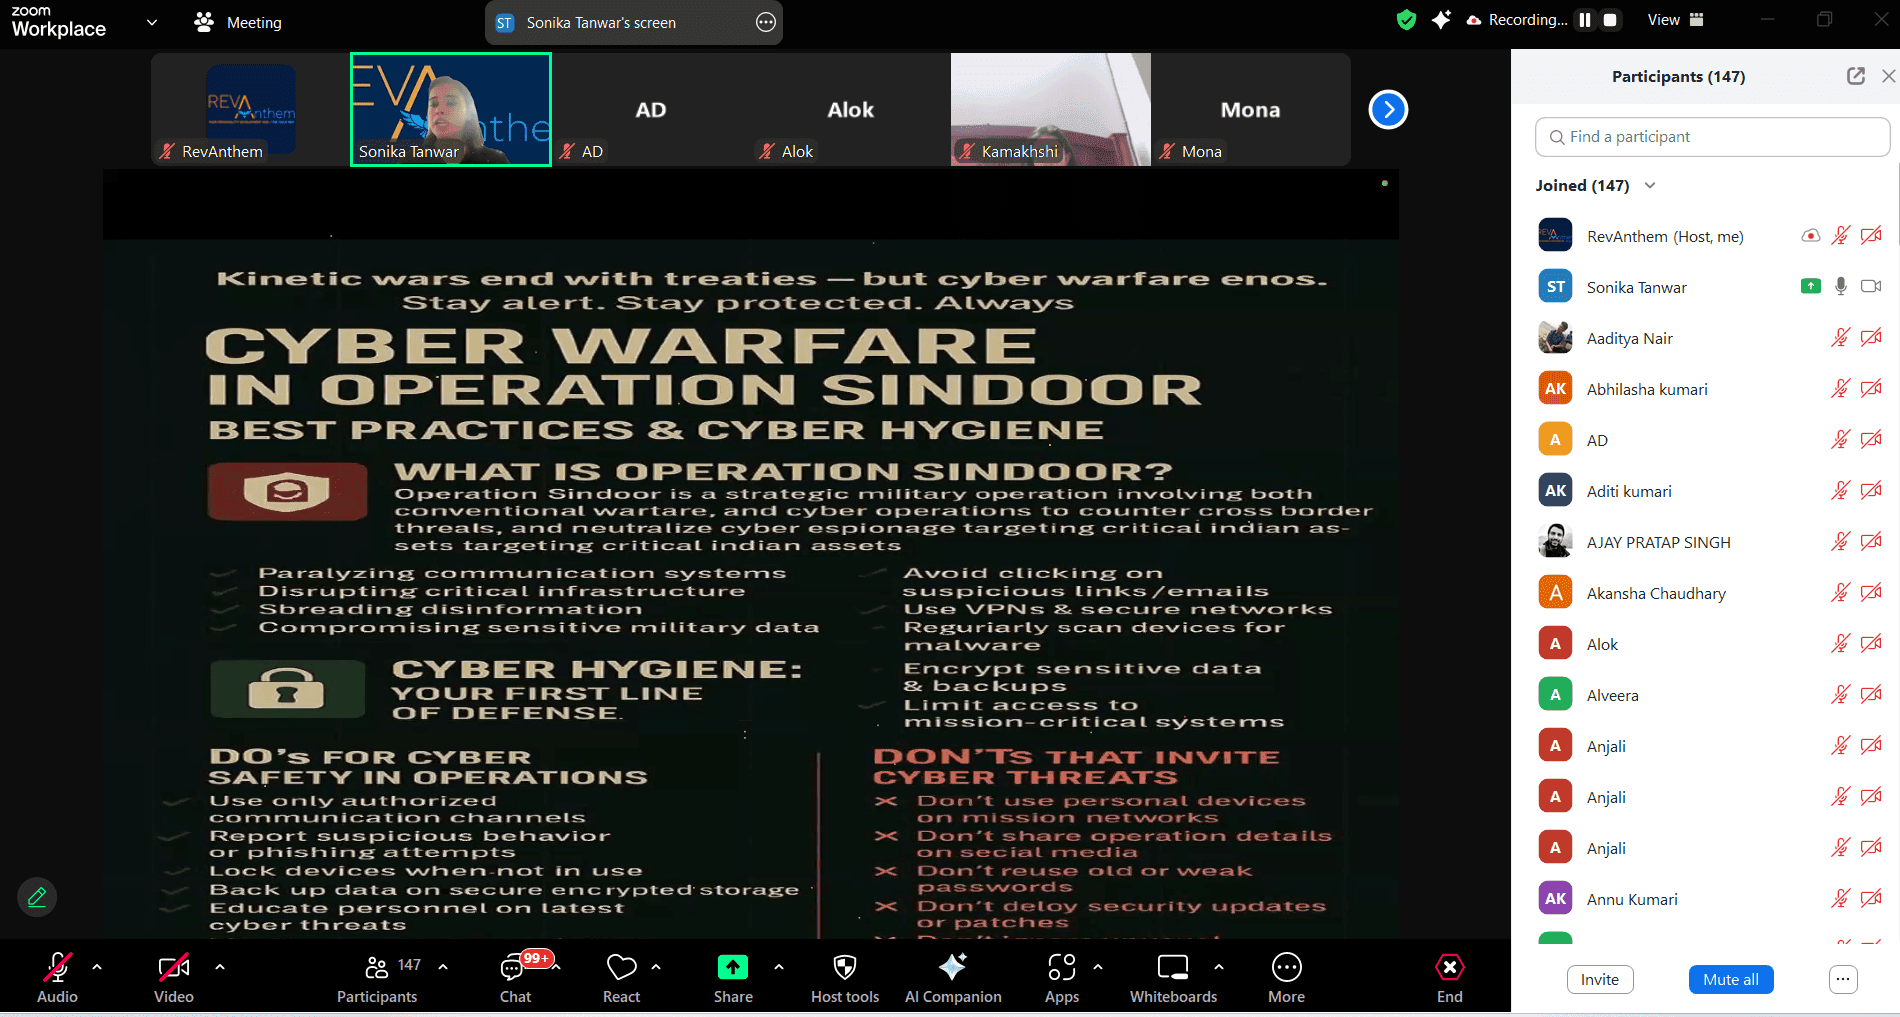Start camera with the Video button
1900x1017 pixels.
coord(174,977)
